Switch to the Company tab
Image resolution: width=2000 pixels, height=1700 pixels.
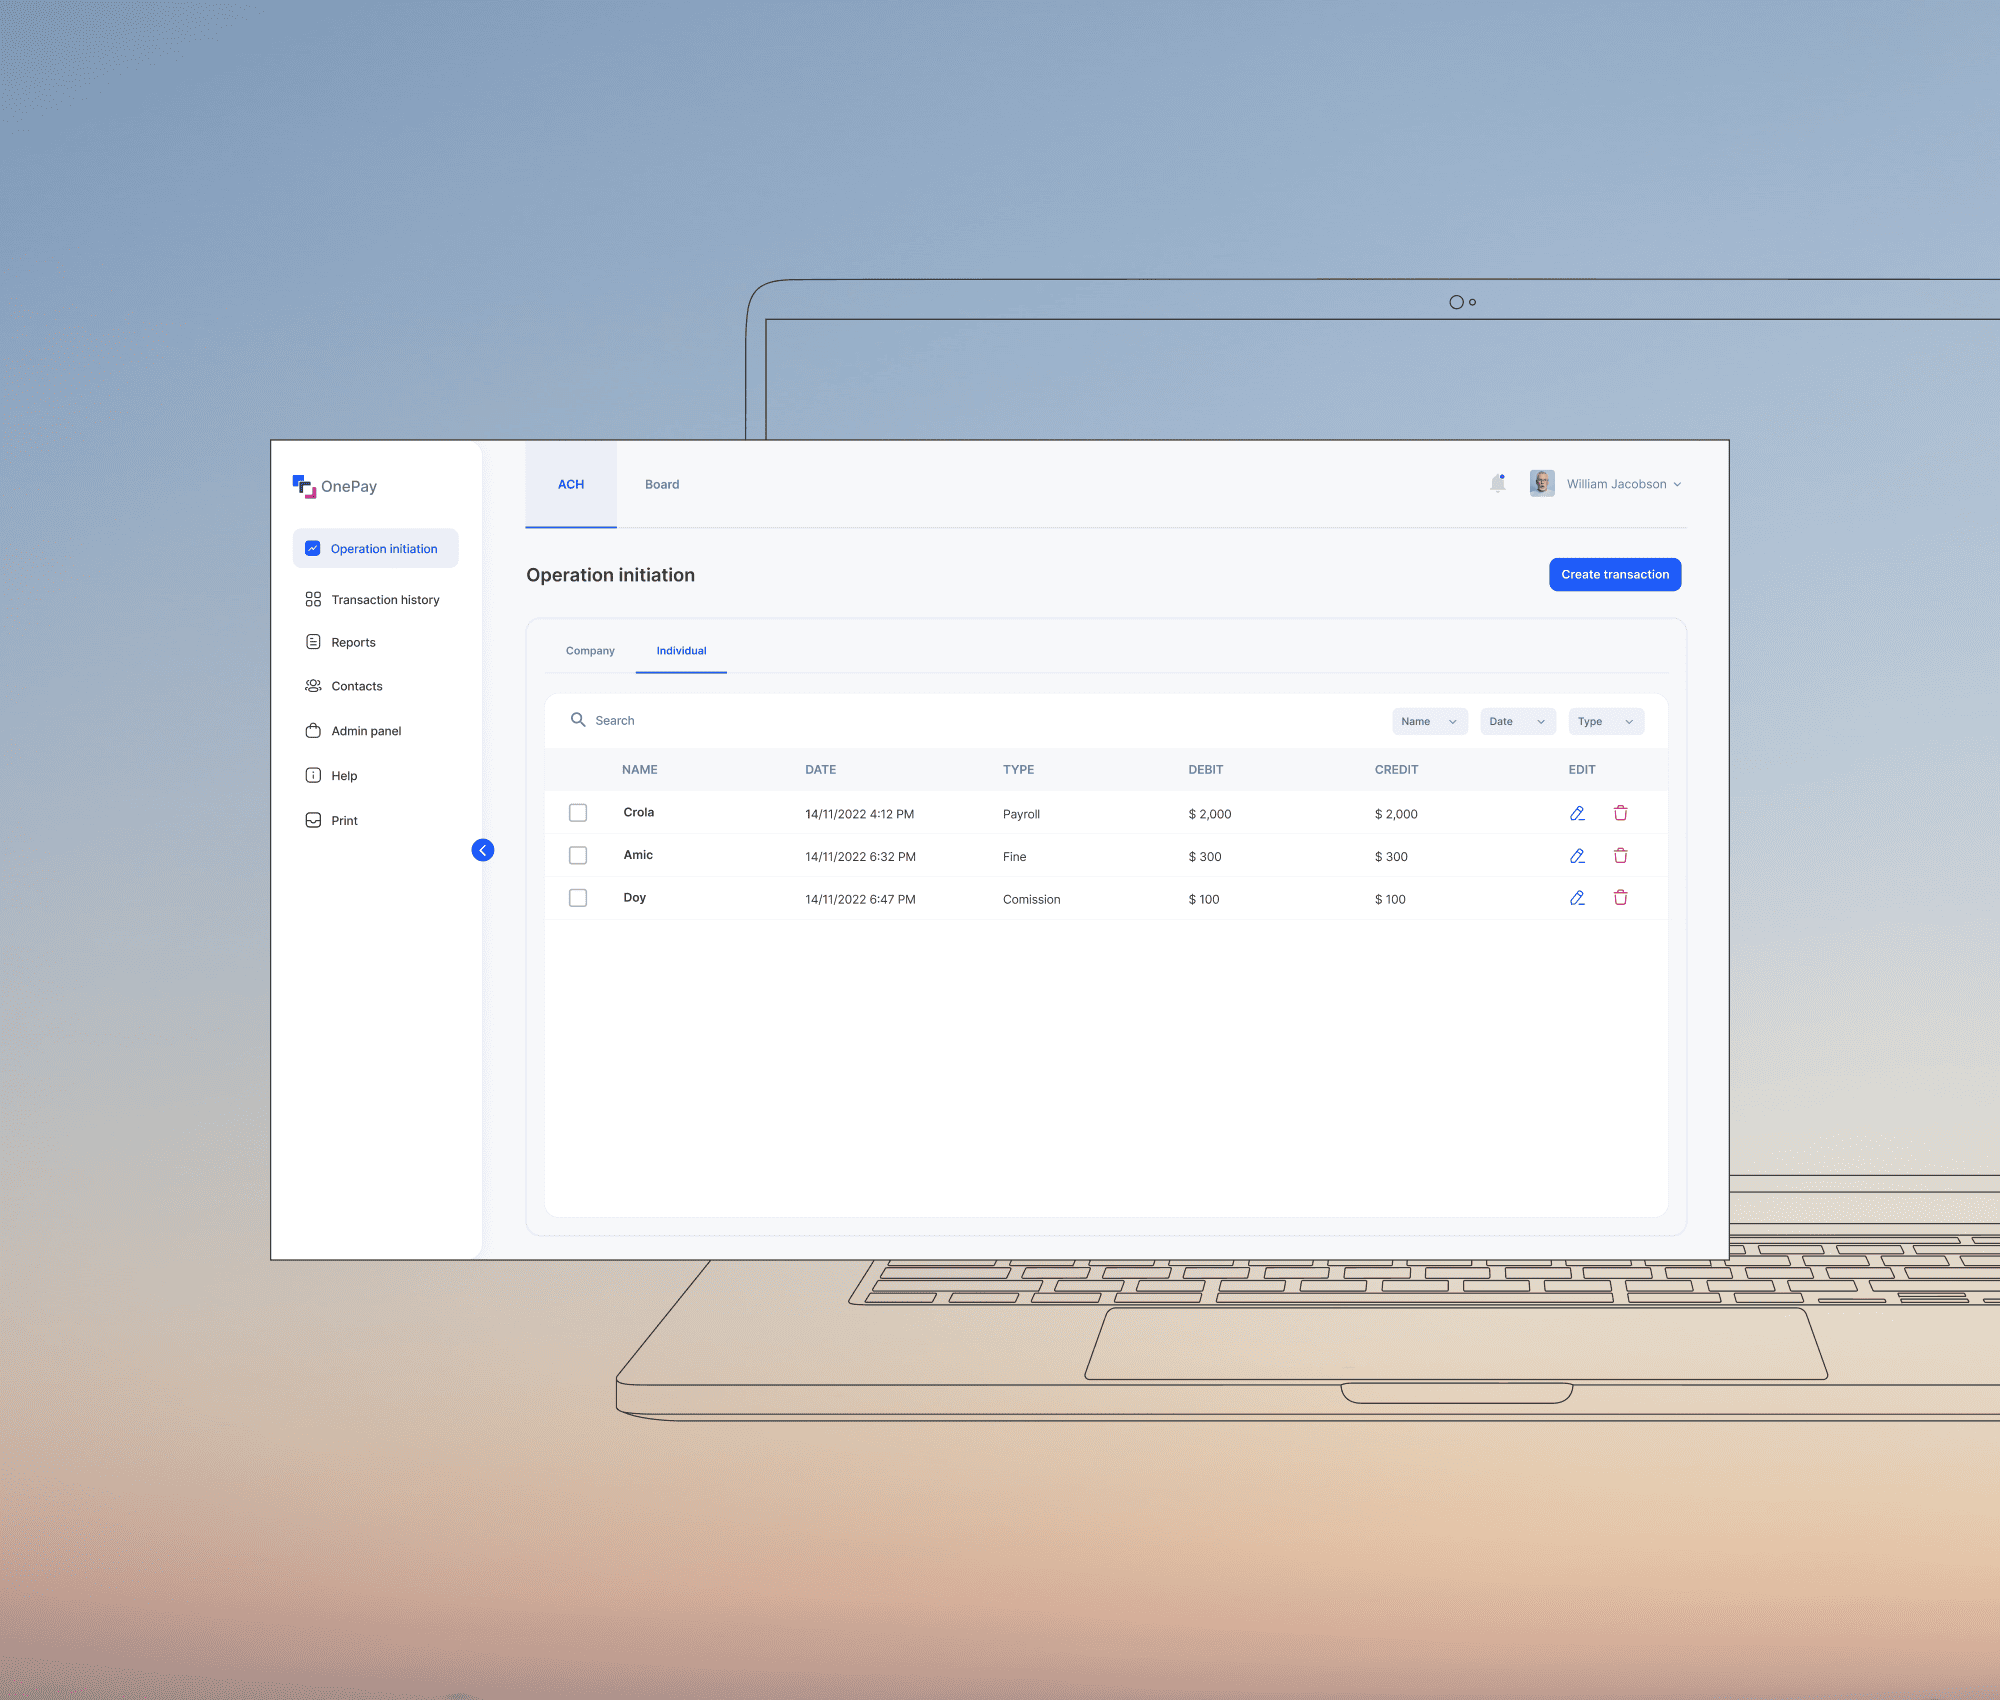click(590, 651)
